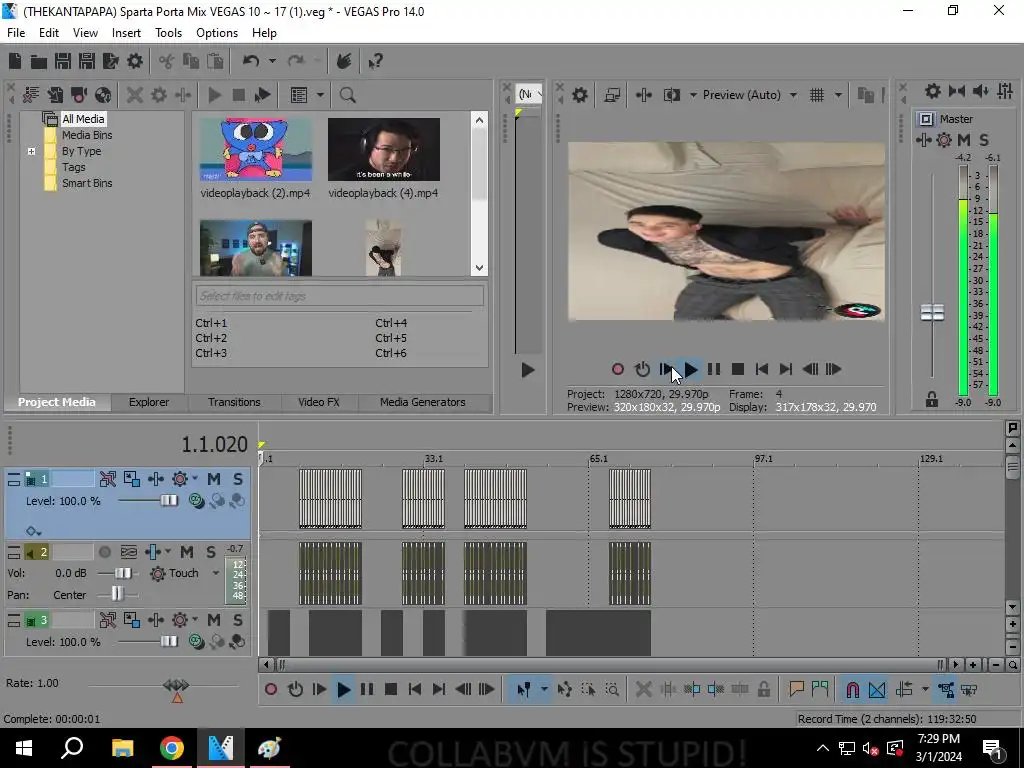Select the Smart Bins folder
This screenshot has width=1024, height=768.
click(x=87, y=184)
